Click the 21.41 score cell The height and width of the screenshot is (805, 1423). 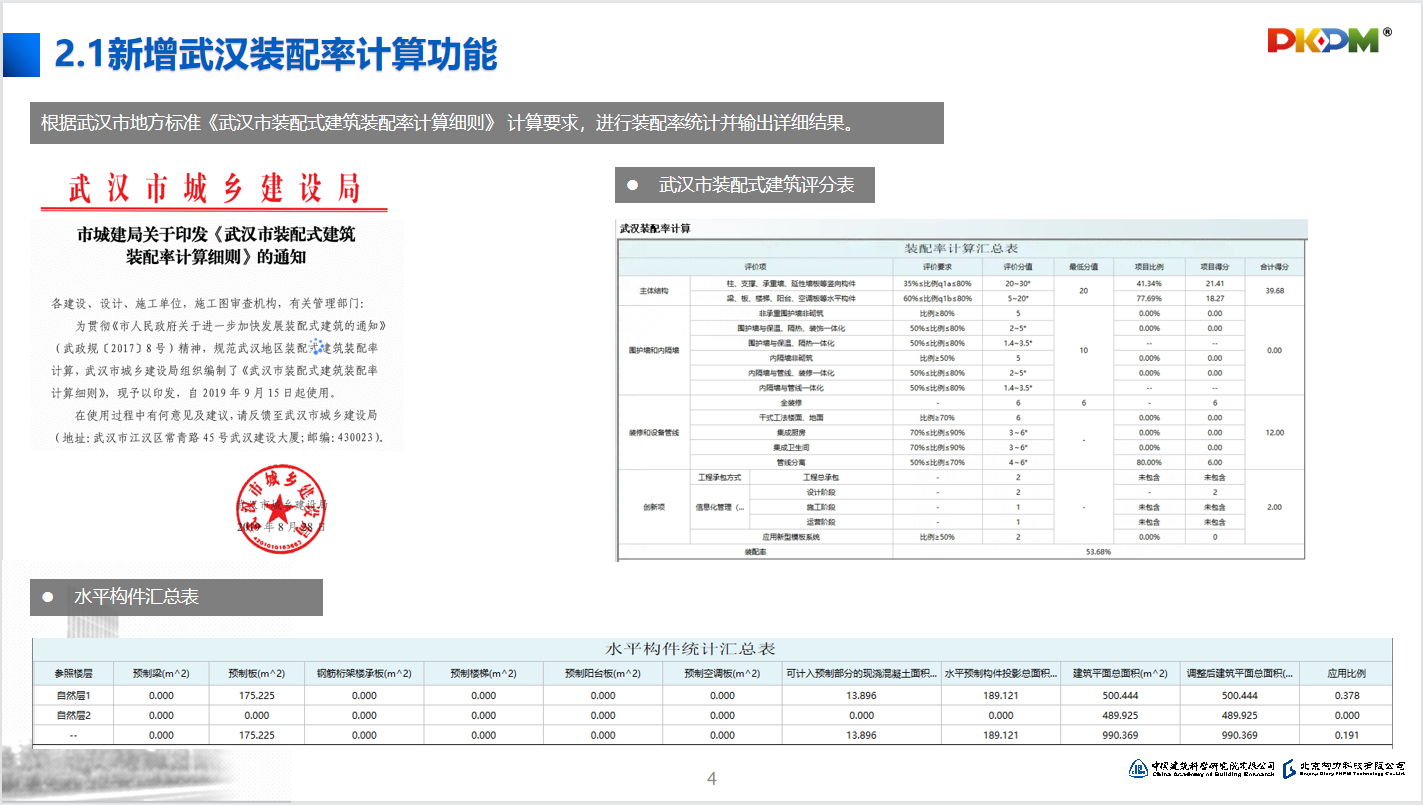tap(1214, 284)
